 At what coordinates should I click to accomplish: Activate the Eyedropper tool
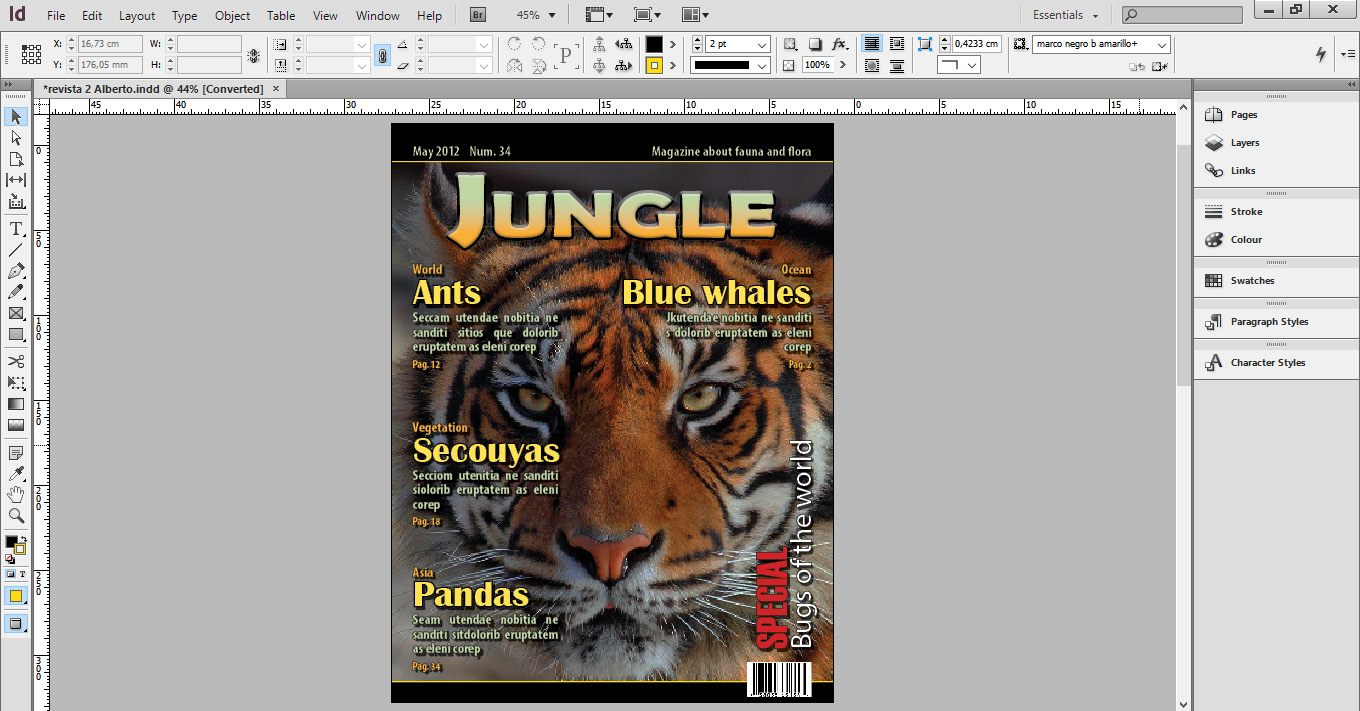[16, 473]
